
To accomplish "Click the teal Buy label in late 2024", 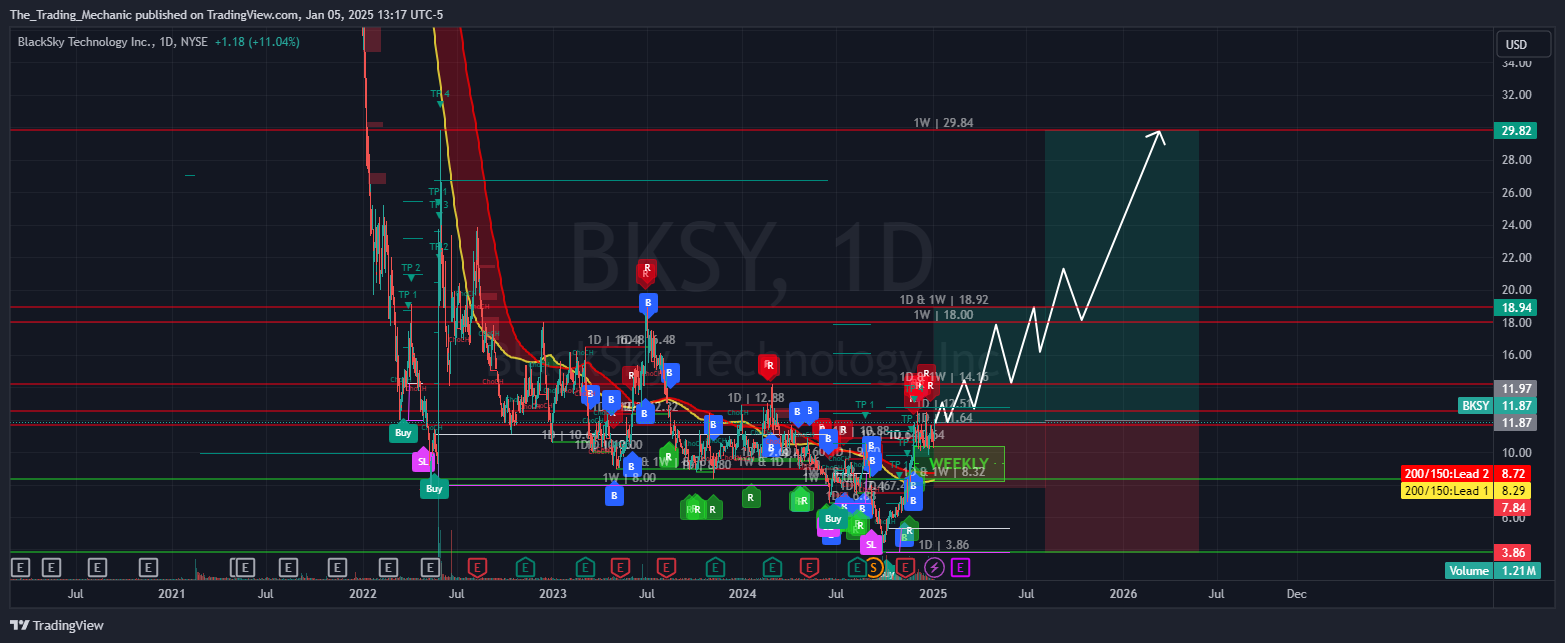I will (x=833, y=518).
